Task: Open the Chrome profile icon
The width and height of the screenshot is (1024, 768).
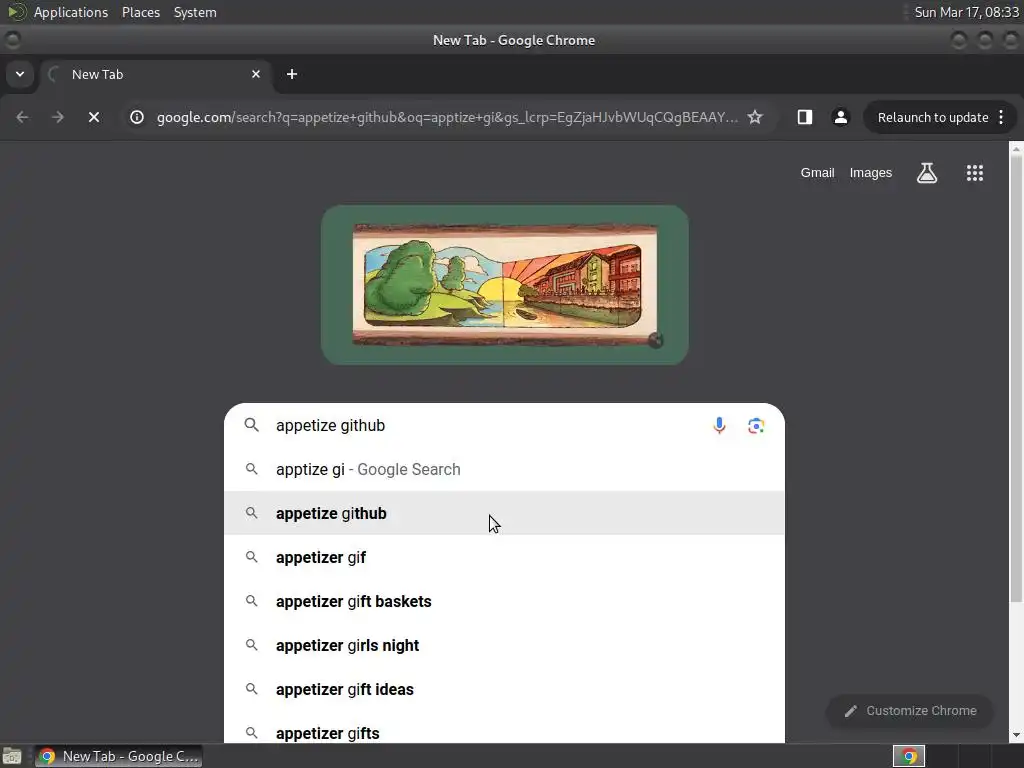Action: click(x=840, y=117)
